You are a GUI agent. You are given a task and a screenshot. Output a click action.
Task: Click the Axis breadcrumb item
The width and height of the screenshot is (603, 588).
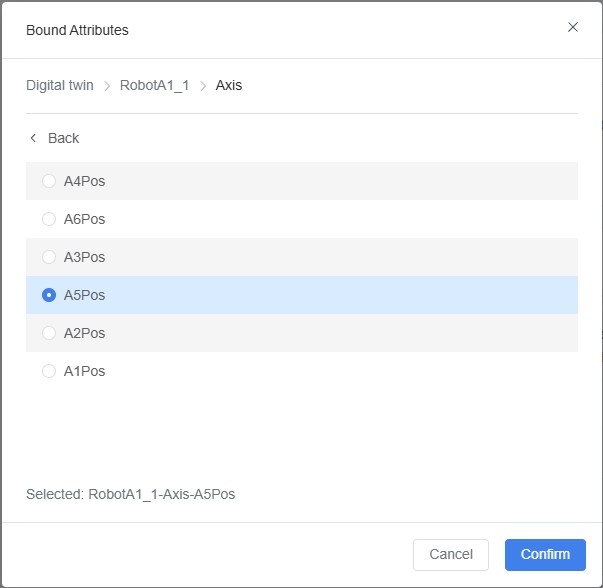(229, 85)
